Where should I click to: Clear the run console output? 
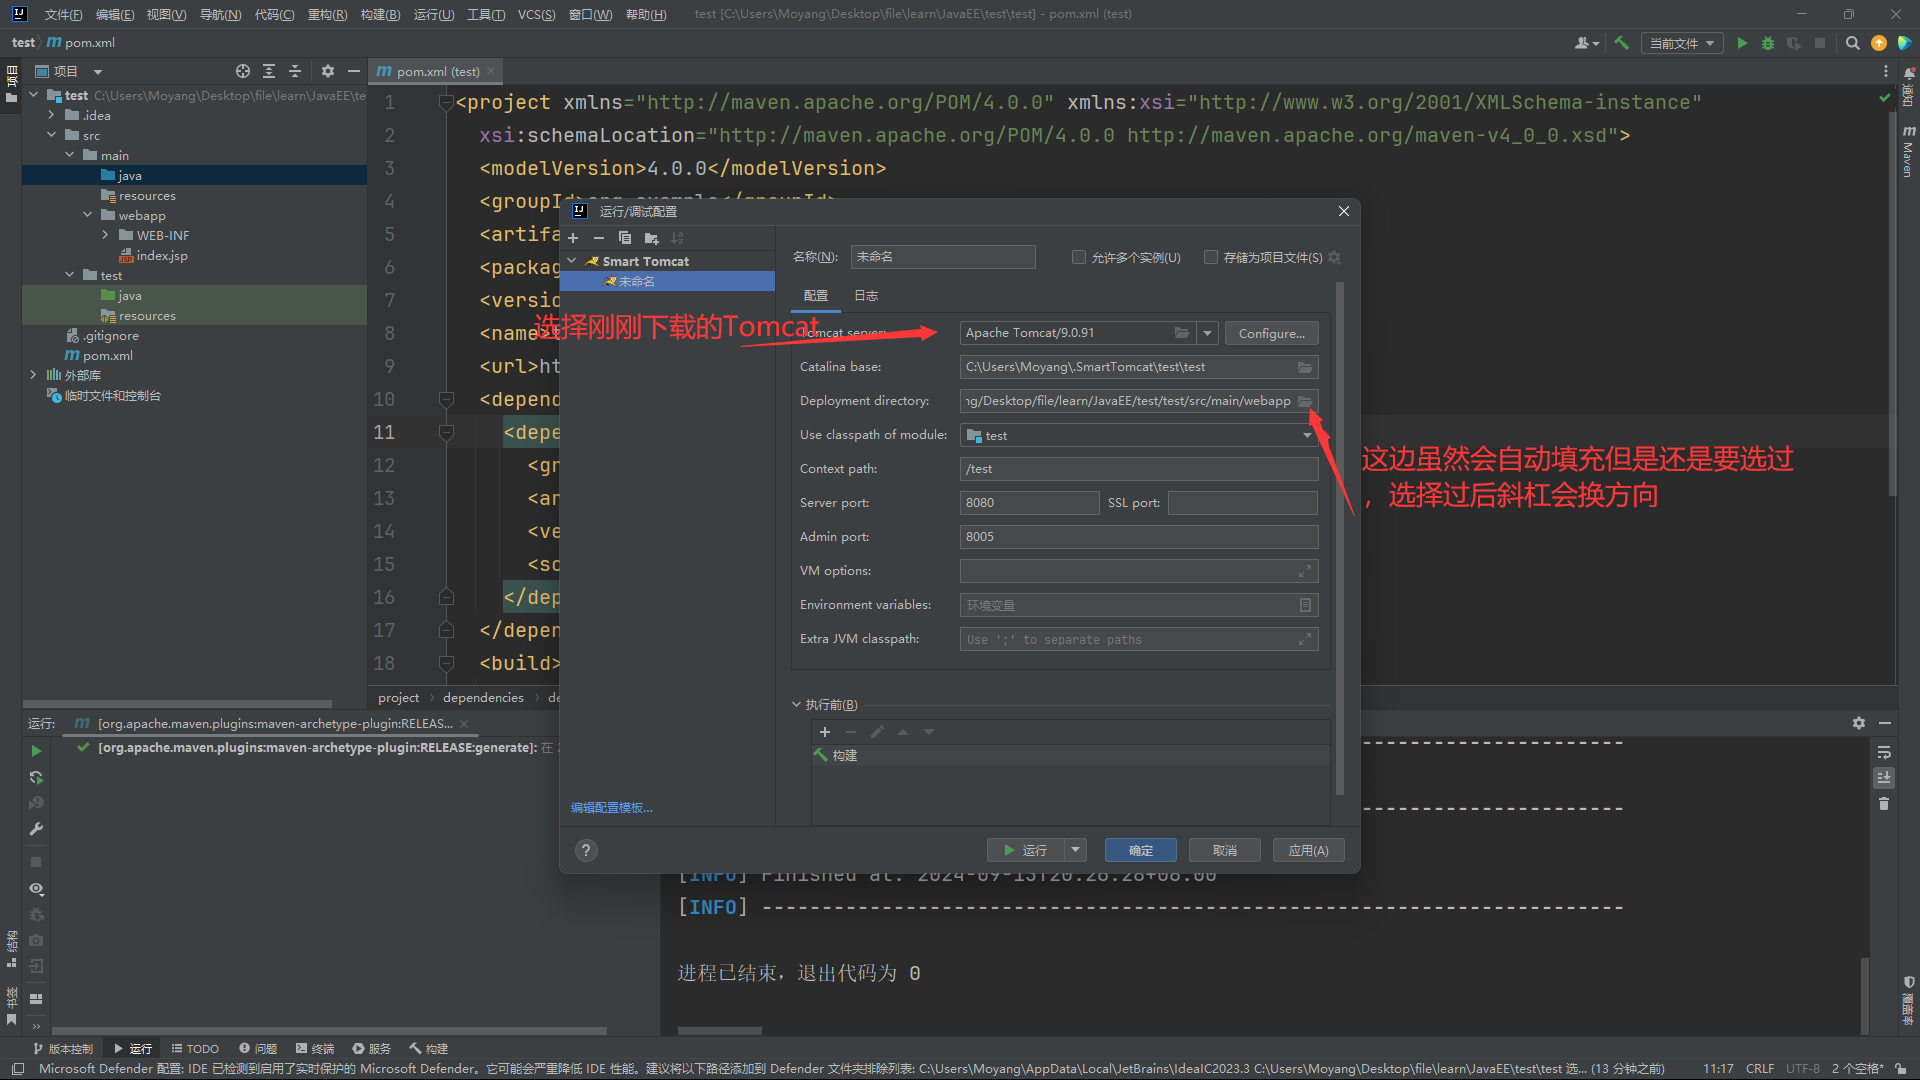pyautogui.click(x=1884, y=804)
